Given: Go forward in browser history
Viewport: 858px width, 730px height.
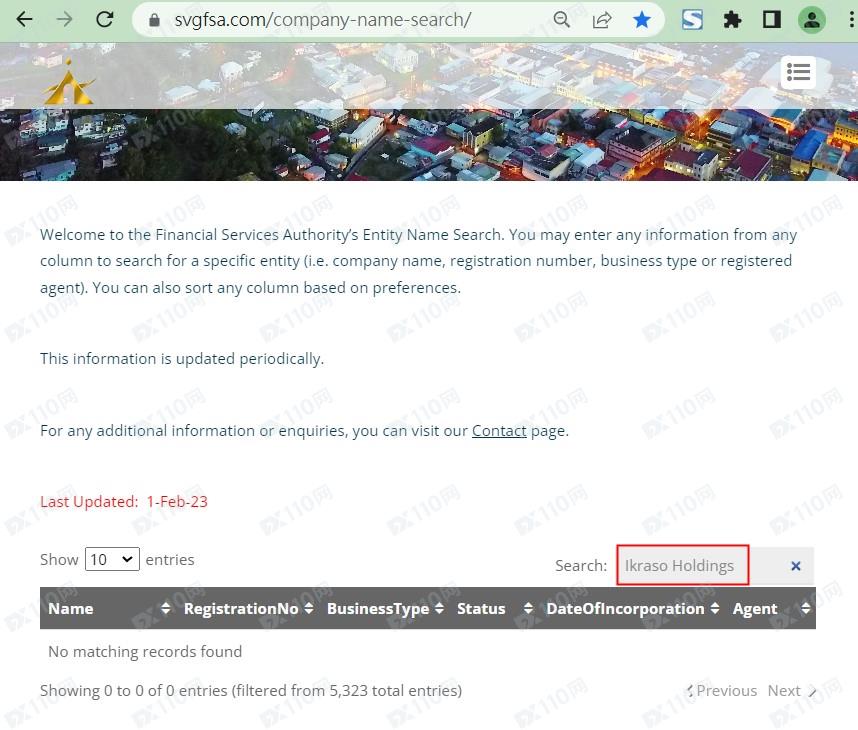Looking at the screenshot, I should (x=65, y=20).
